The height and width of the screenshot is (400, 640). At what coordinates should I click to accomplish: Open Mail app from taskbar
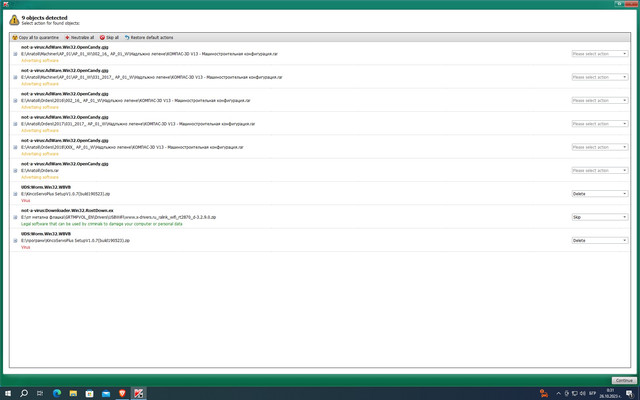[106, 393]
